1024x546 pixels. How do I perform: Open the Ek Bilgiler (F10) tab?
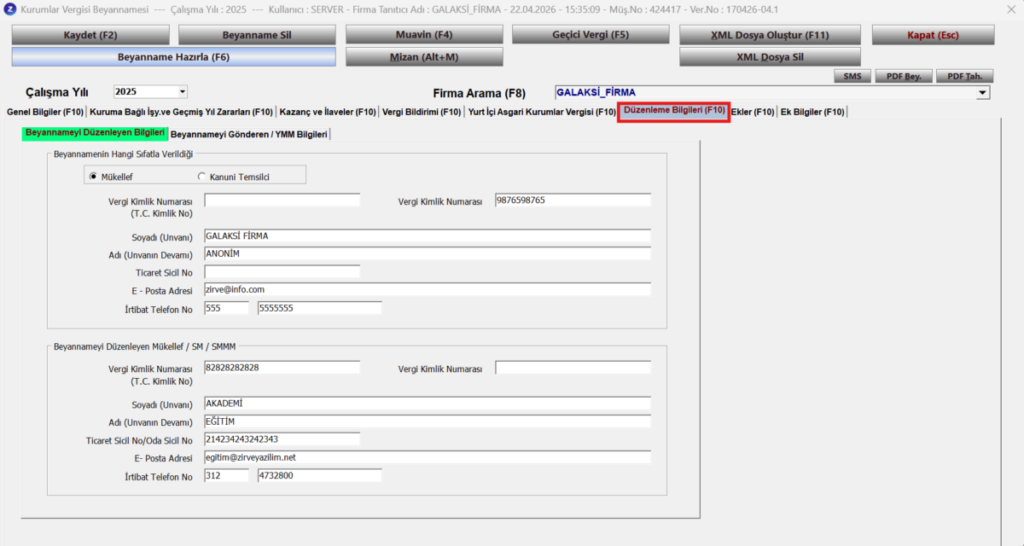click(812, 112)
